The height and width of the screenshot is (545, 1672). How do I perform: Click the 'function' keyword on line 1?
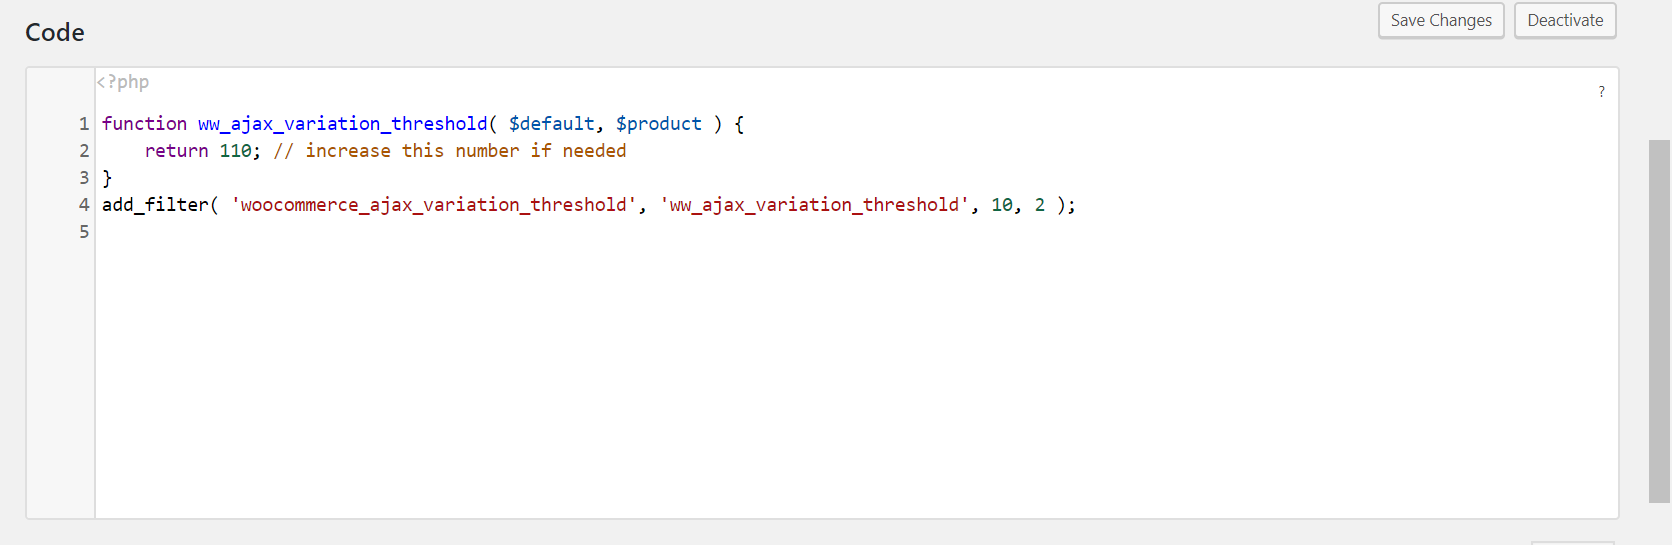144,124
